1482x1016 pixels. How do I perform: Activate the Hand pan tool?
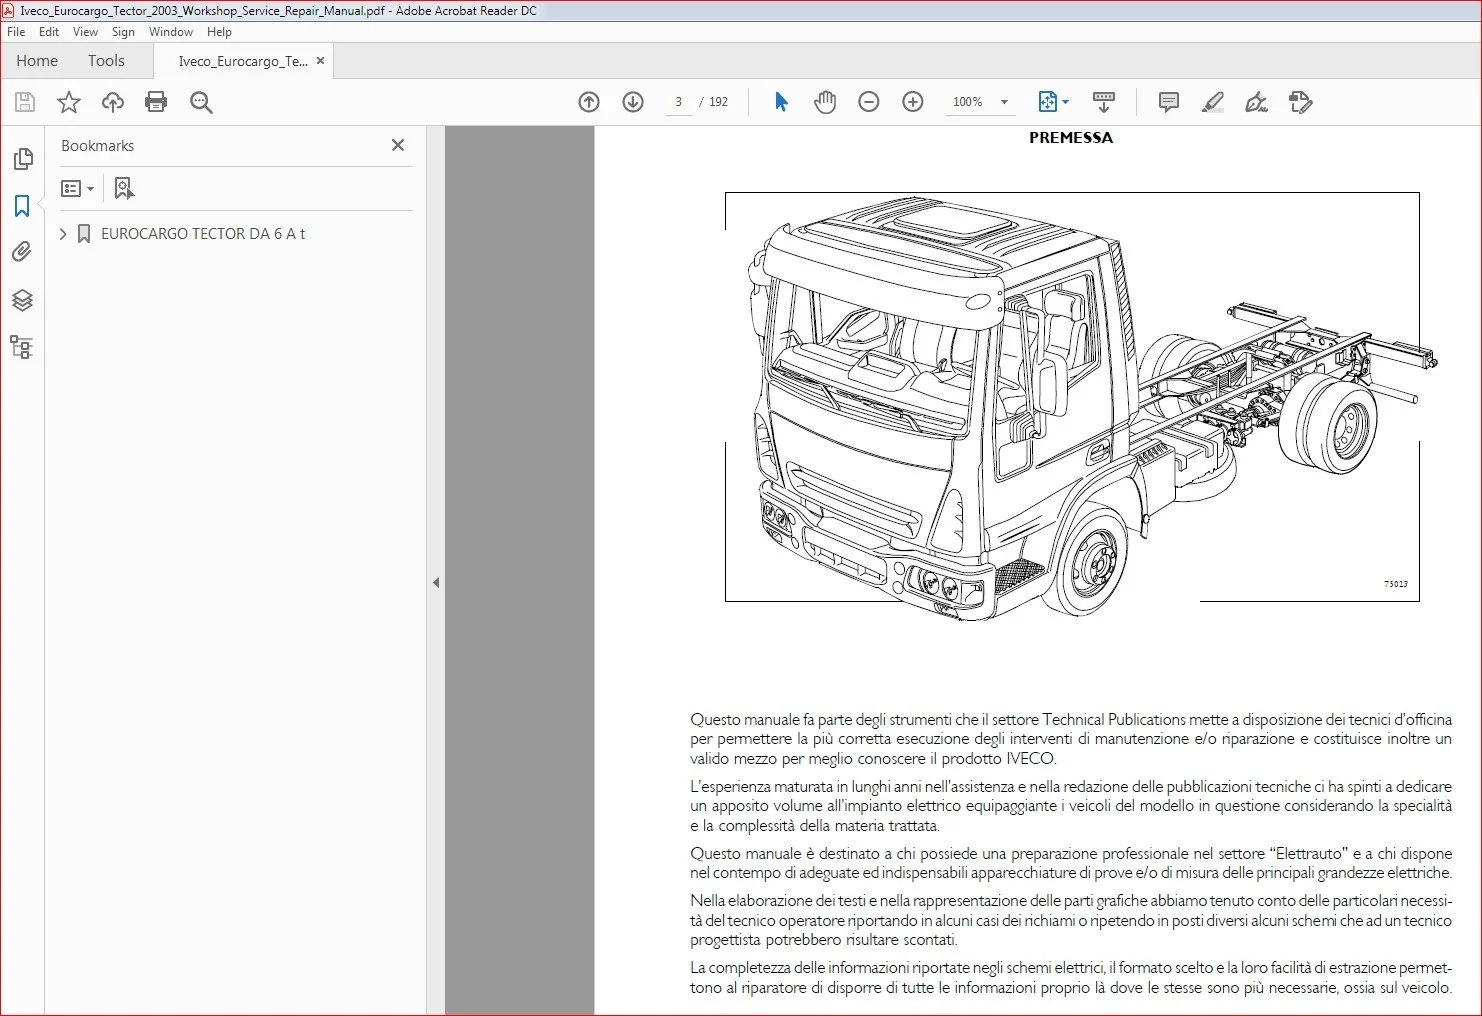(x=825, y=102)
